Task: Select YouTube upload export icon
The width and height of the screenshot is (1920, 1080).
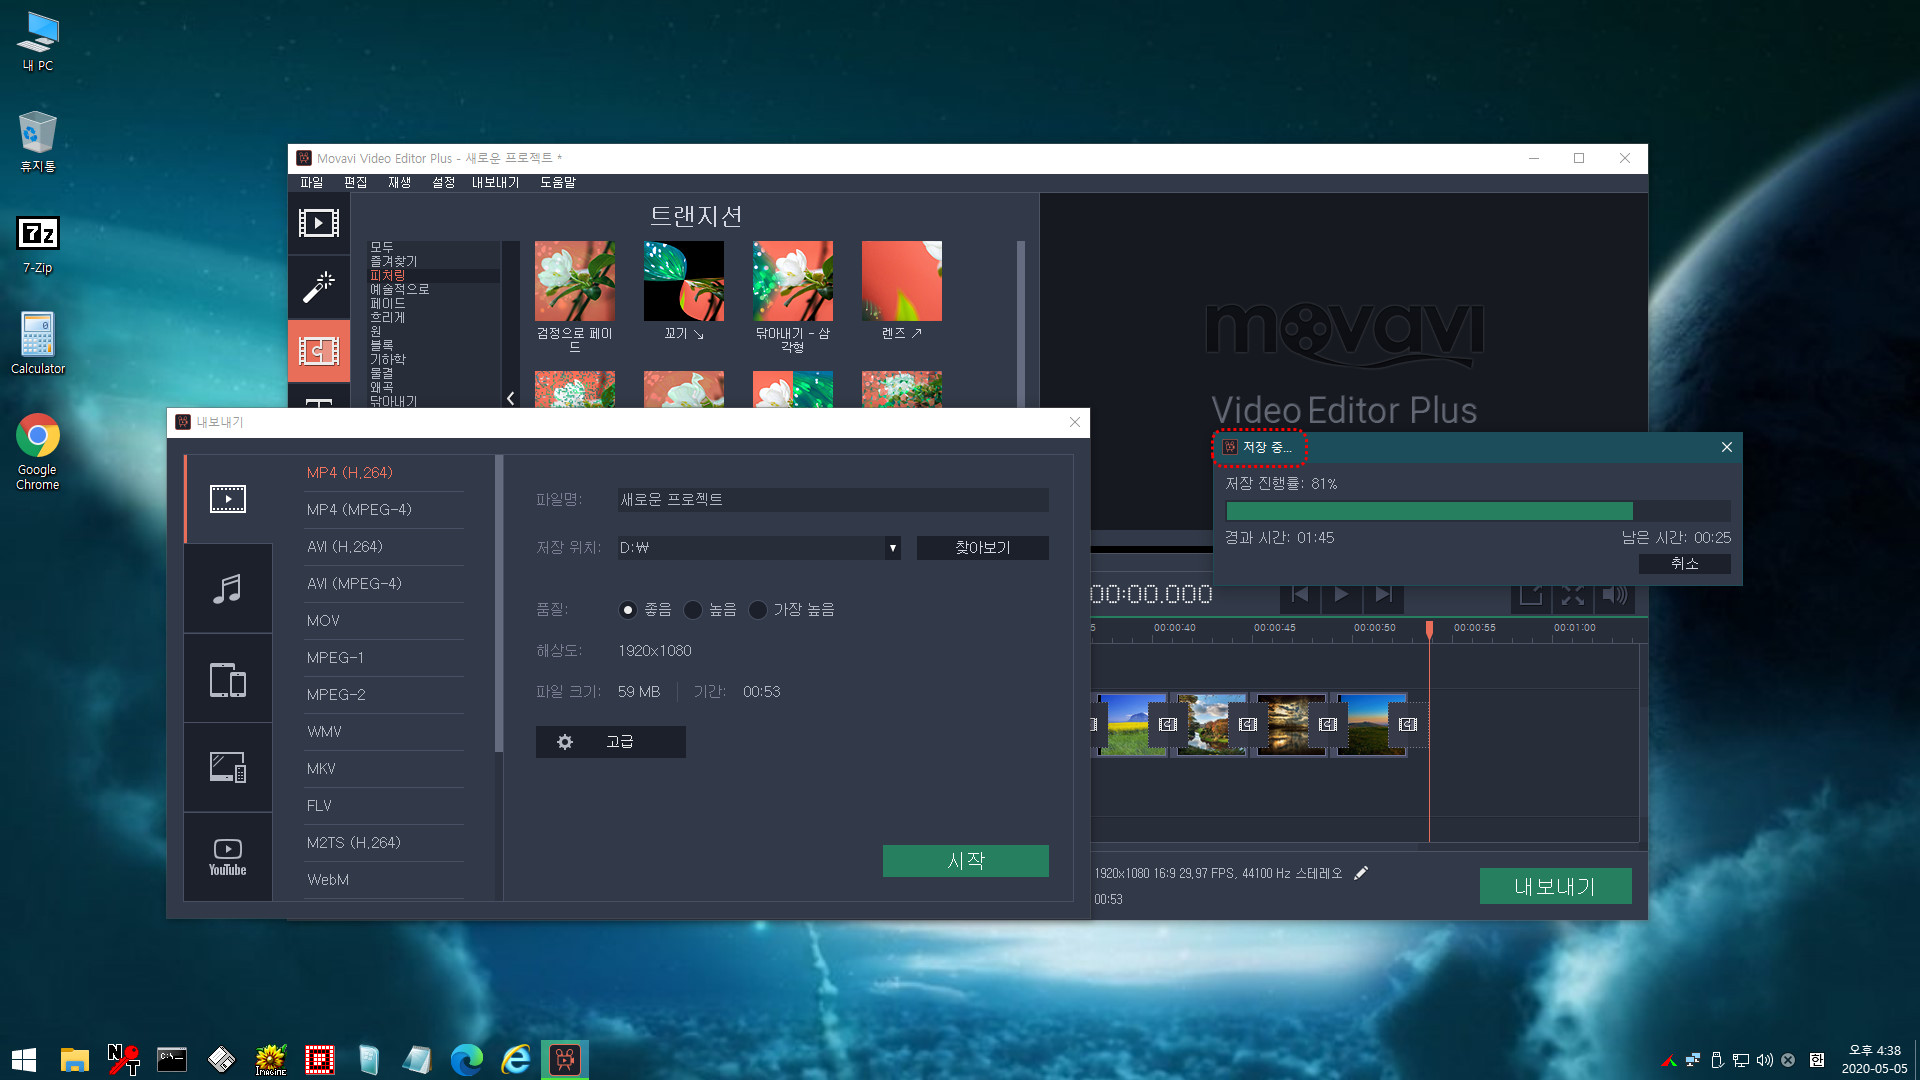Action: [228, 857]
